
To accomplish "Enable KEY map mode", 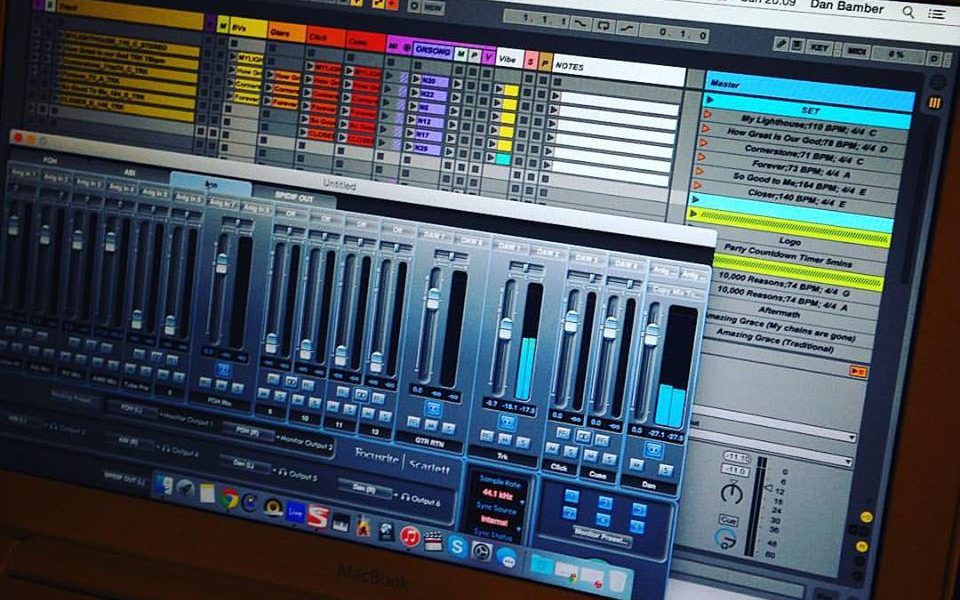I will tap(819, 47).
